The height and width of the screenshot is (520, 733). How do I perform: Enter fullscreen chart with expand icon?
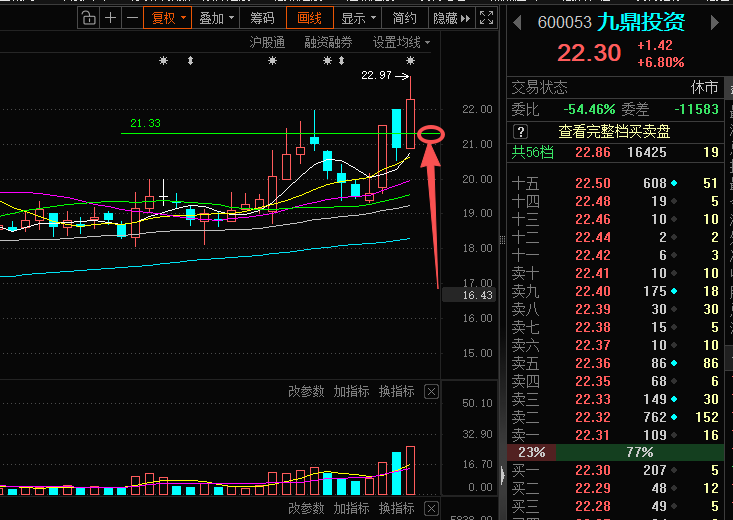(487, 18)
